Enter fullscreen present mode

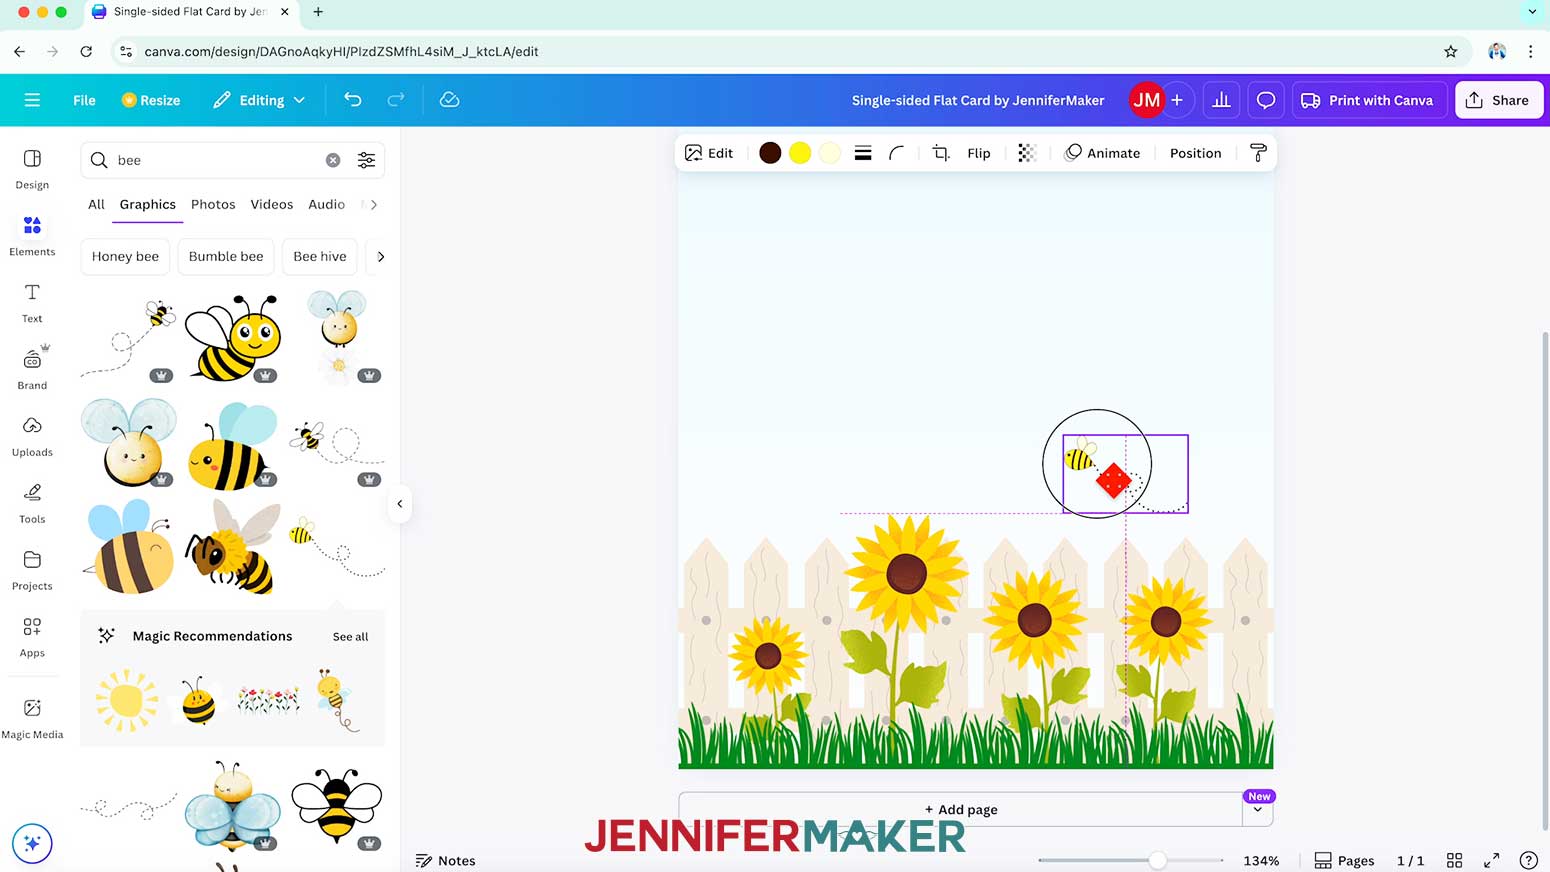tap(1492, 860)
